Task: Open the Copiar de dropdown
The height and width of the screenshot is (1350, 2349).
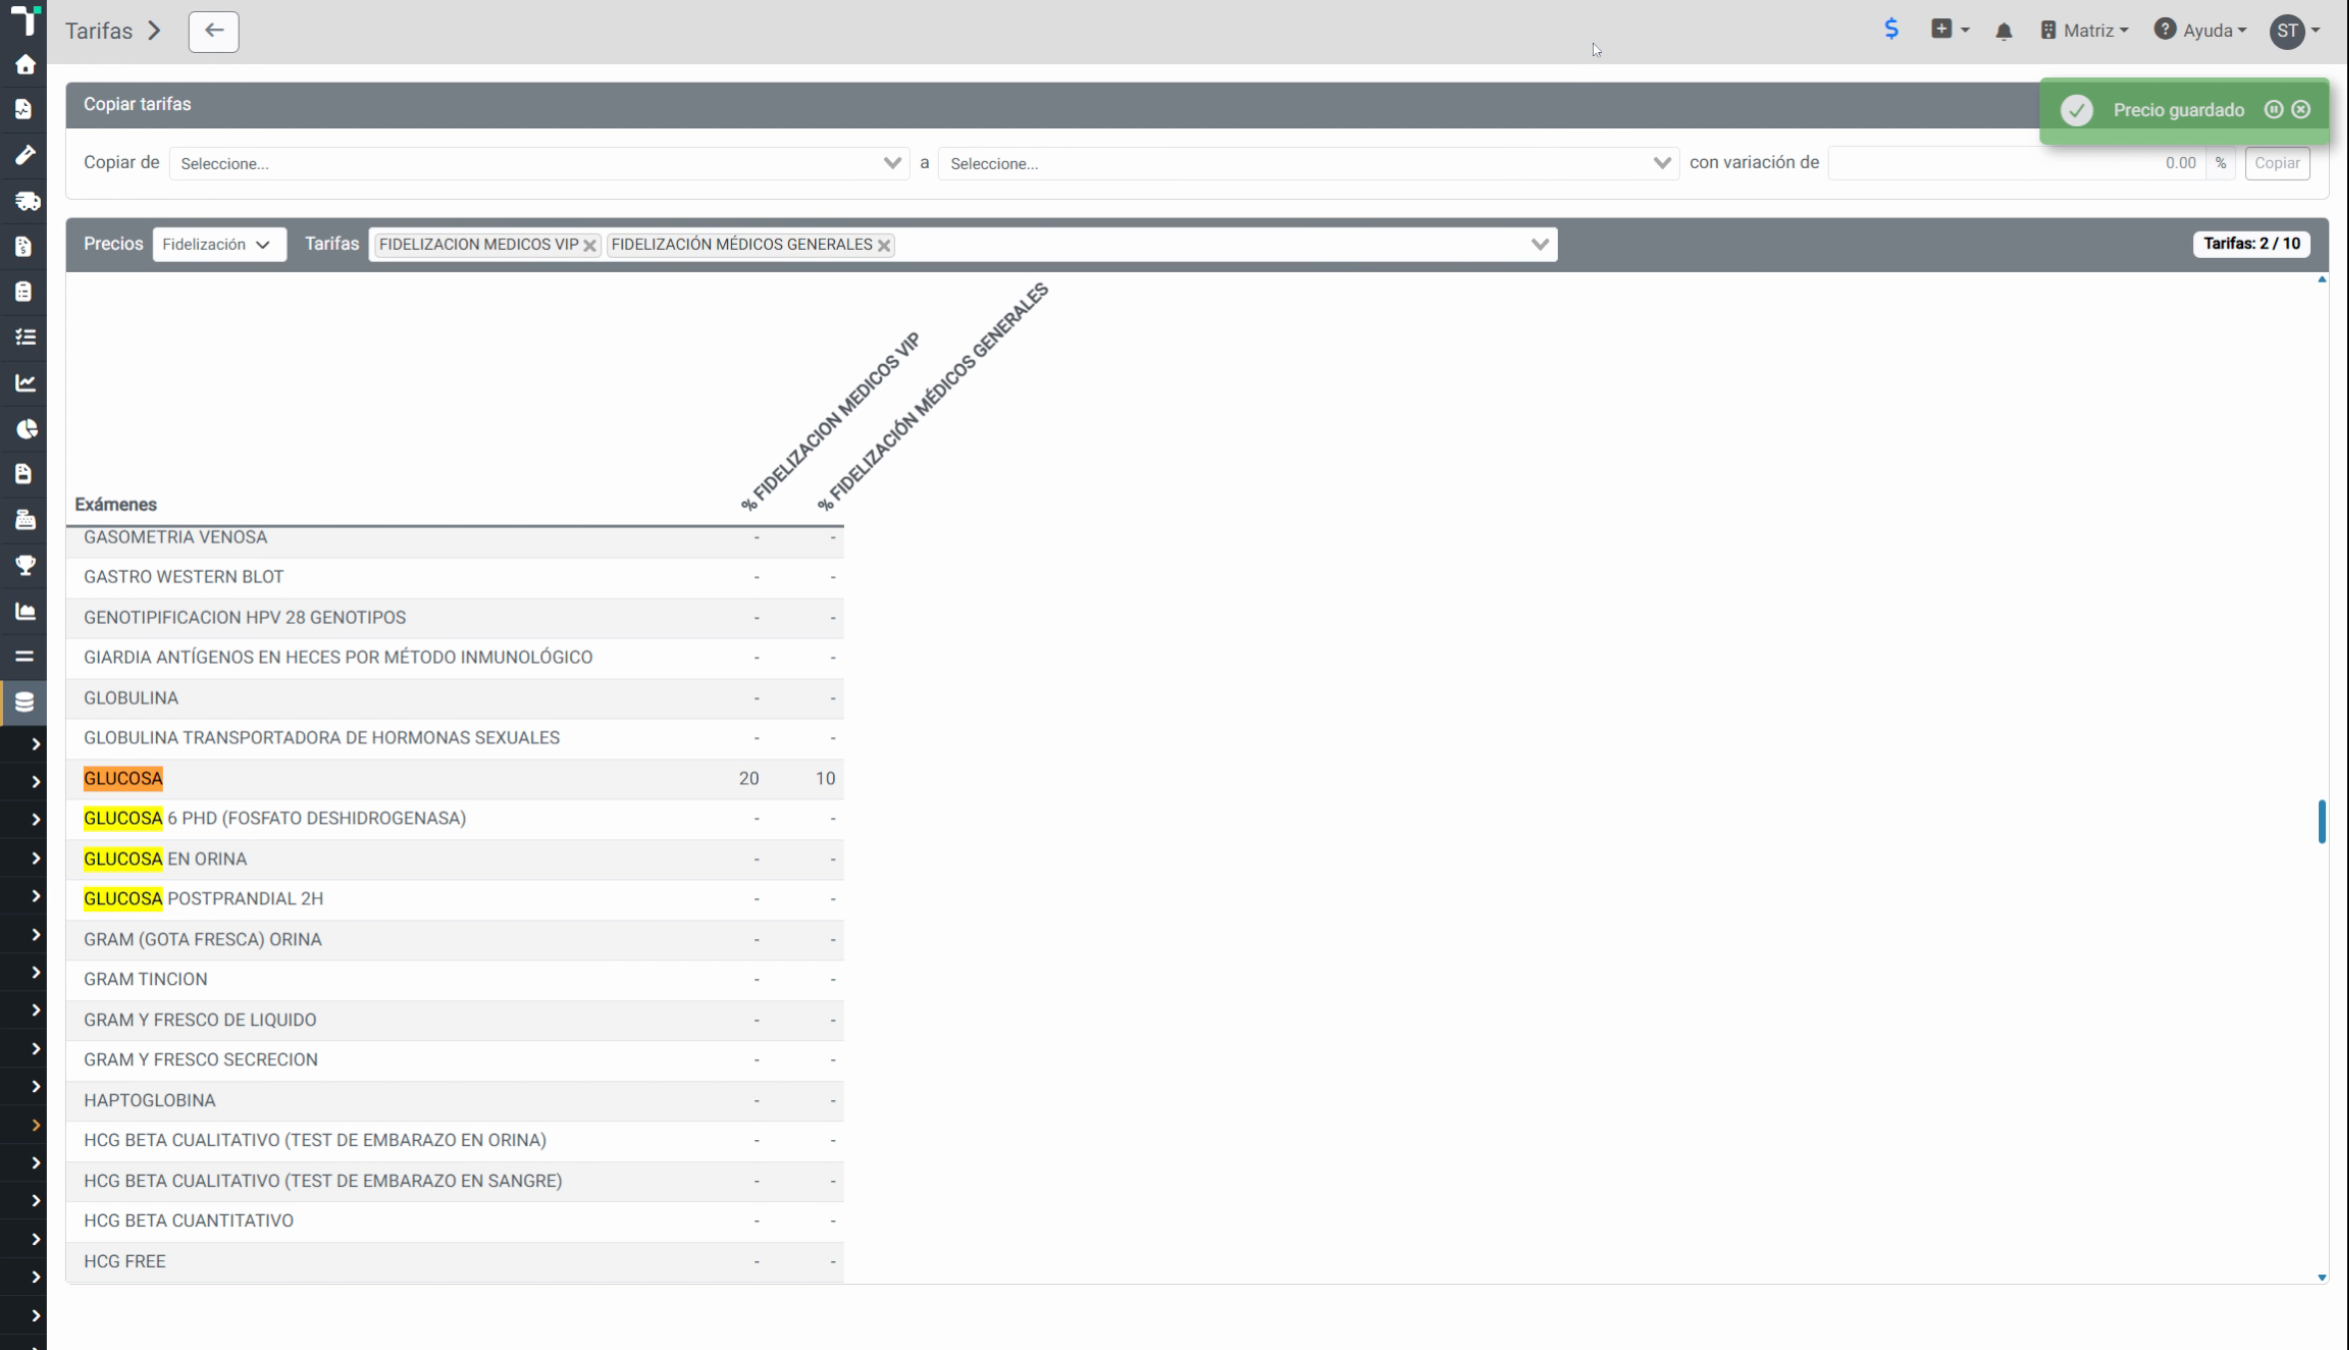Action: [x=539, y=163]
